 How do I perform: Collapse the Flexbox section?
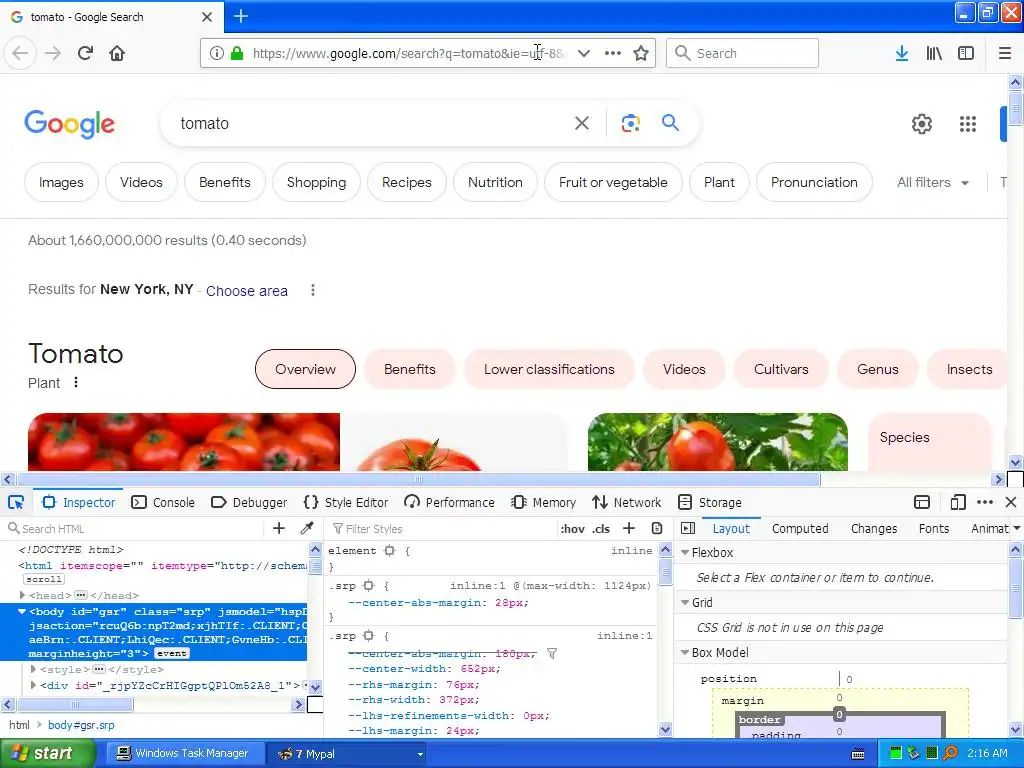pos(685,552)
